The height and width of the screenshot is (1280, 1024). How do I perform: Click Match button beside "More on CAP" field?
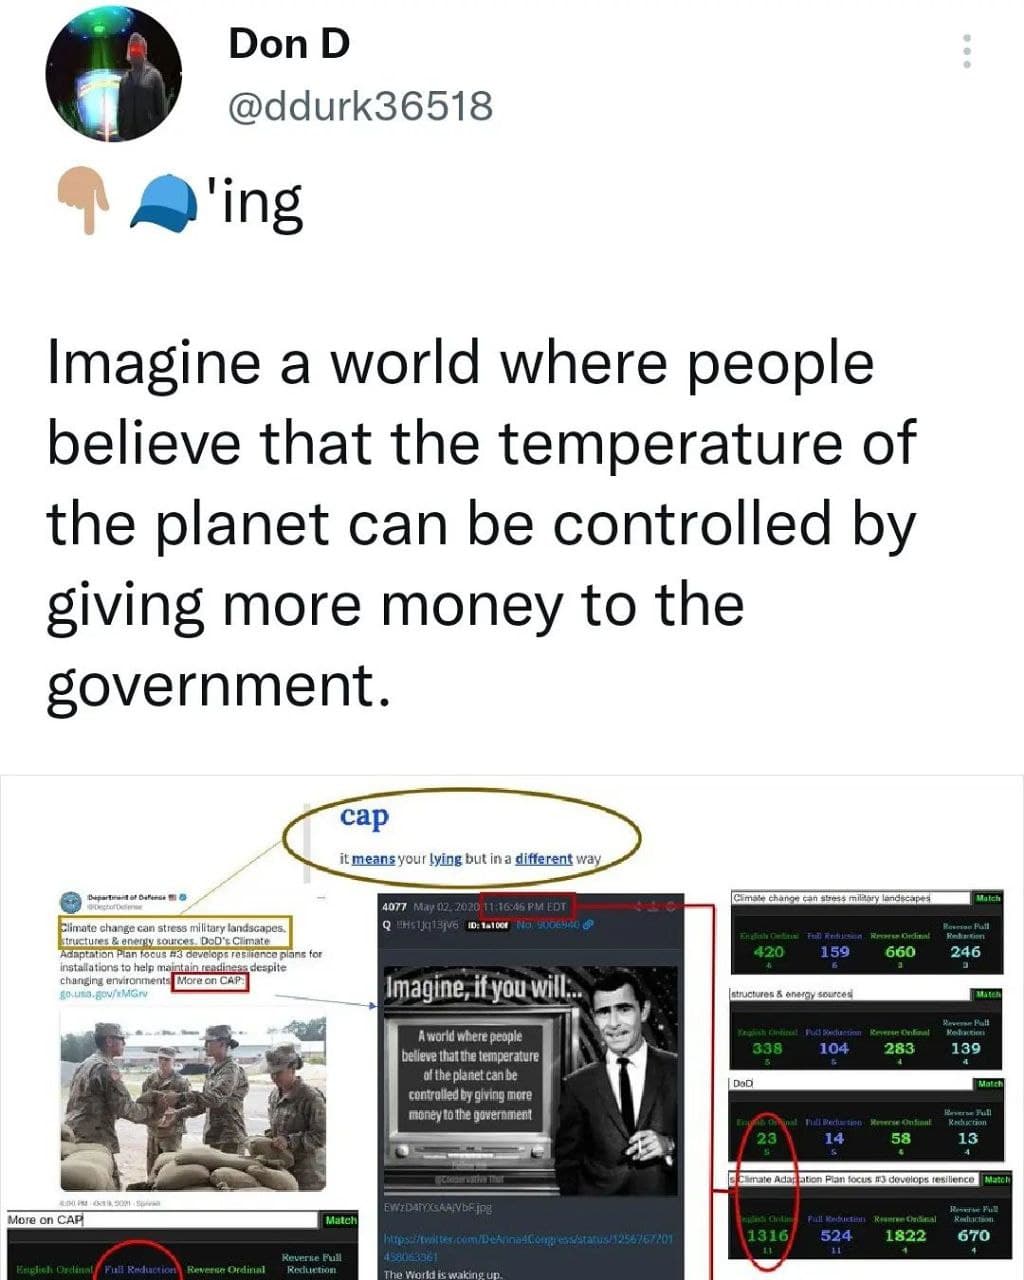point(339,1221)
